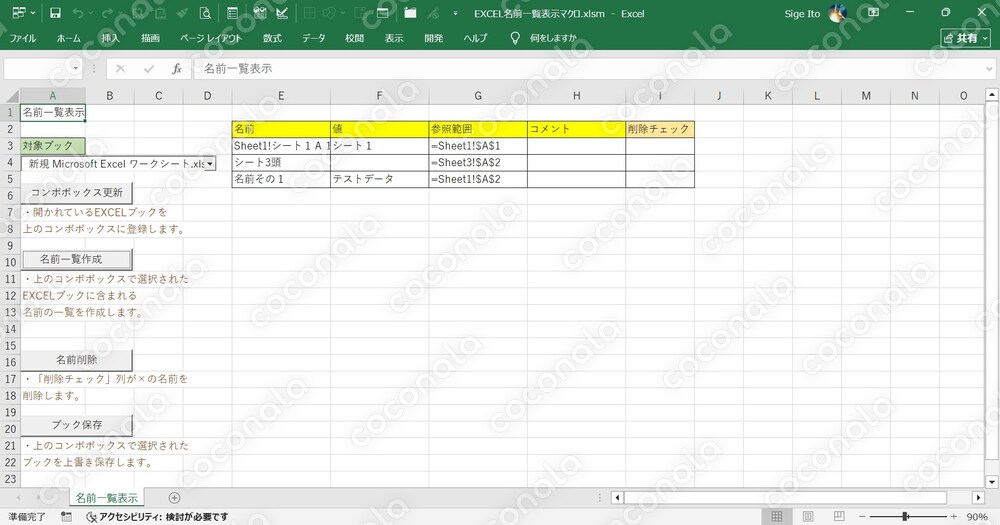Select column G header
The width and height of the screenshot is (1000, 525).
tap(478, 96)
